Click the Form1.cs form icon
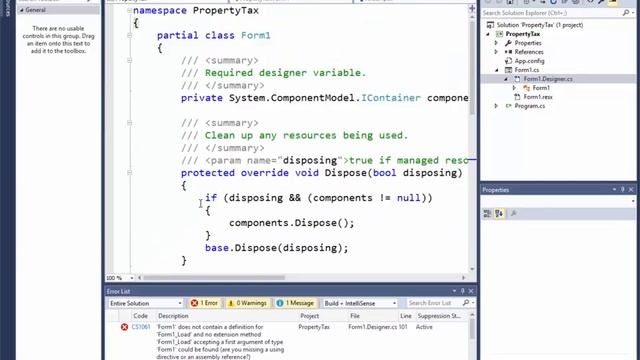This screenshot has height=360, width=640. [x=508, y=70]
